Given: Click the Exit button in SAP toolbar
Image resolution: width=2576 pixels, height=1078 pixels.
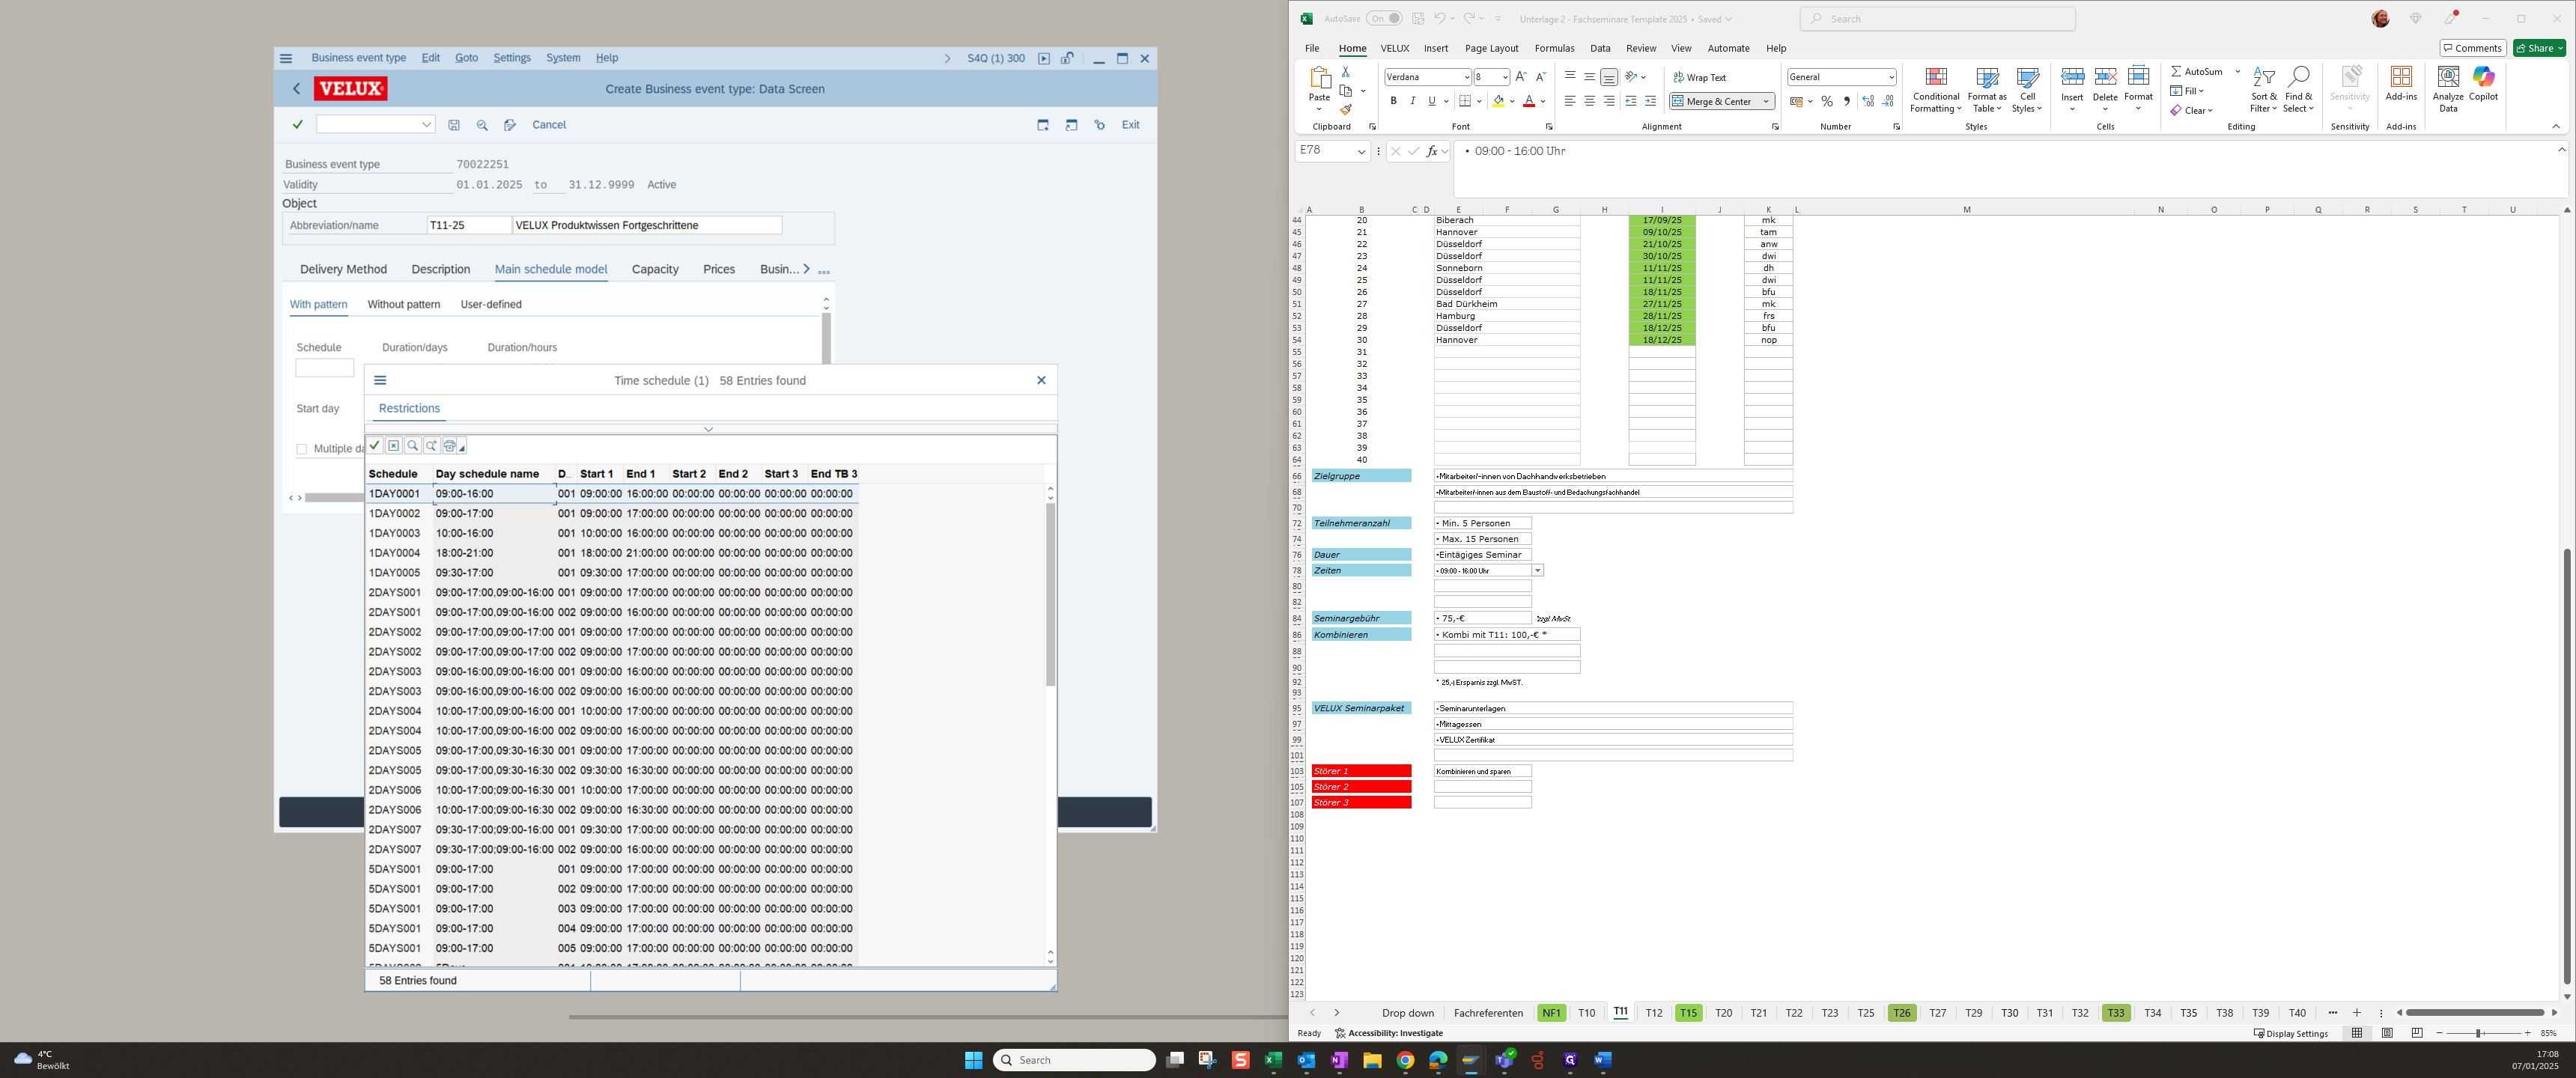Looking at the screenshot, I should point(1130,125).
